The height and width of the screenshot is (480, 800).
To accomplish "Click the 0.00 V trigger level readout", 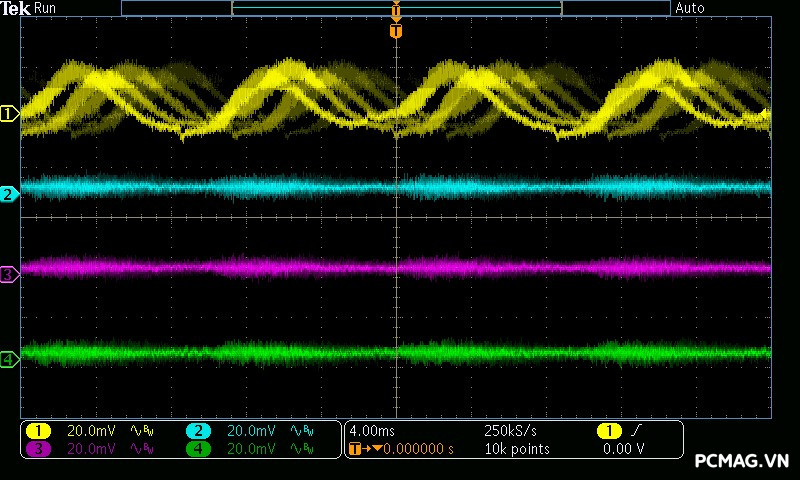I will click(x=624, y=449).
